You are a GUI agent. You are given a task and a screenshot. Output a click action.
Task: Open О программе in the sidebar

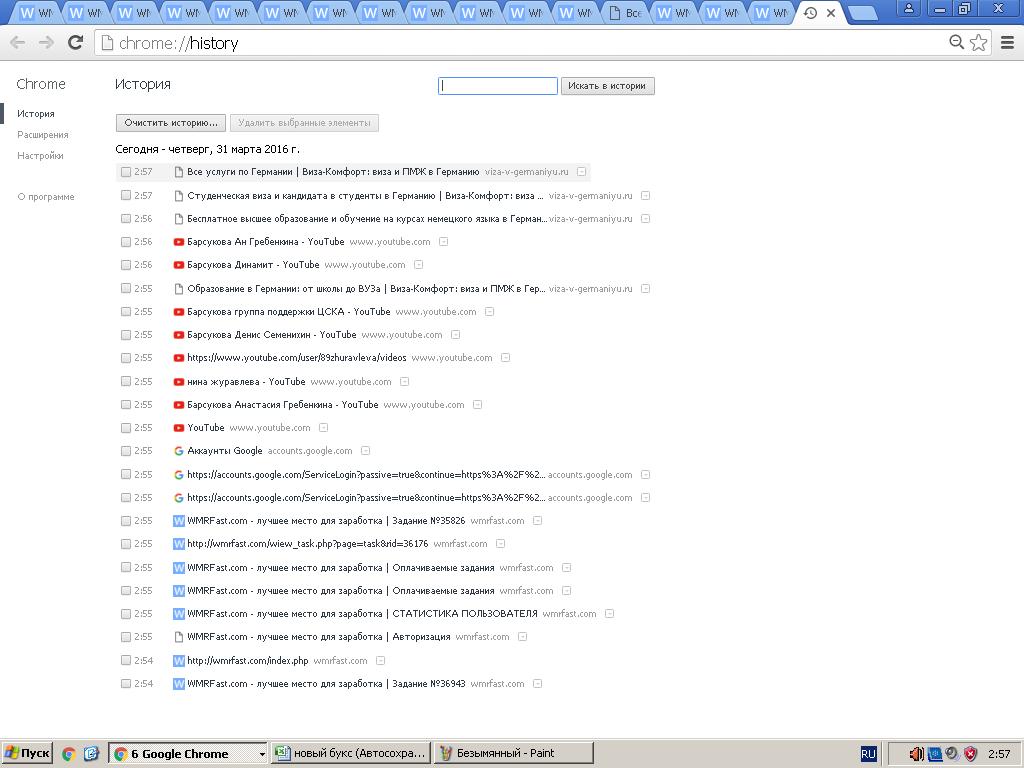tap(46, 197)
